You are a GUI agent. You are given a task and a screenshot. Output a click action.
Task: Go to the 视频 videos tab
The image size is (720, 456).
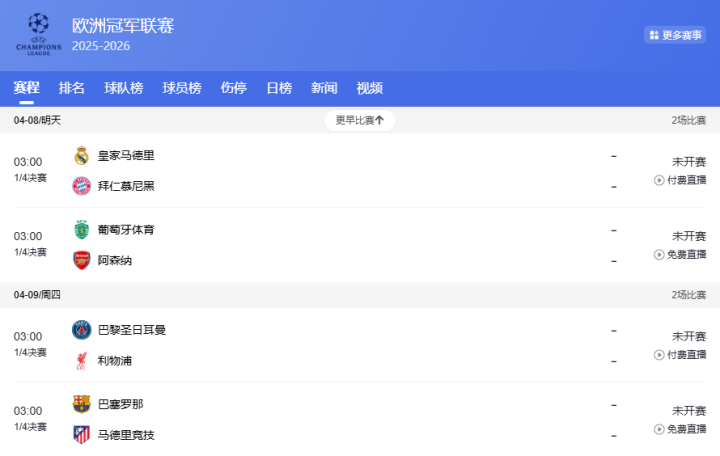click(370, 88)
